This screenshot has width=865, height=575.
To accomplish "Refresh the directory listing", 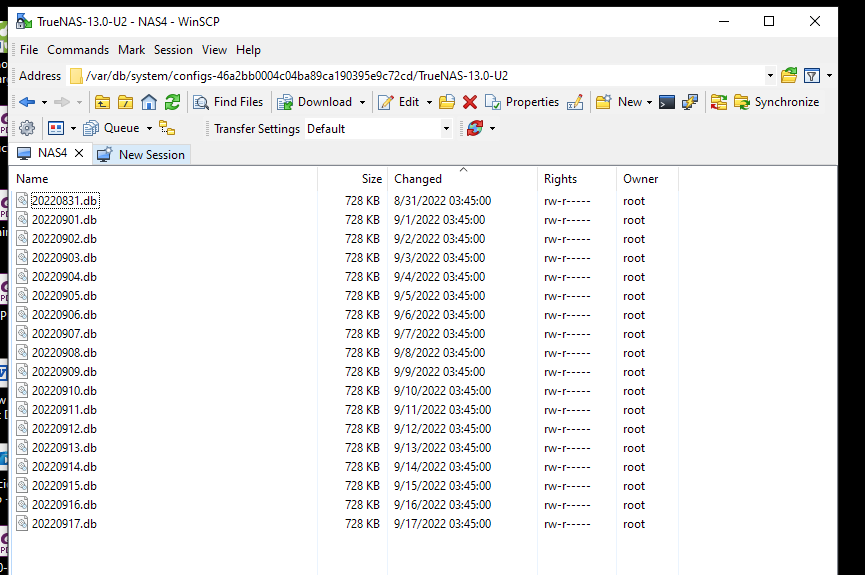I will [x=173, y=102].
